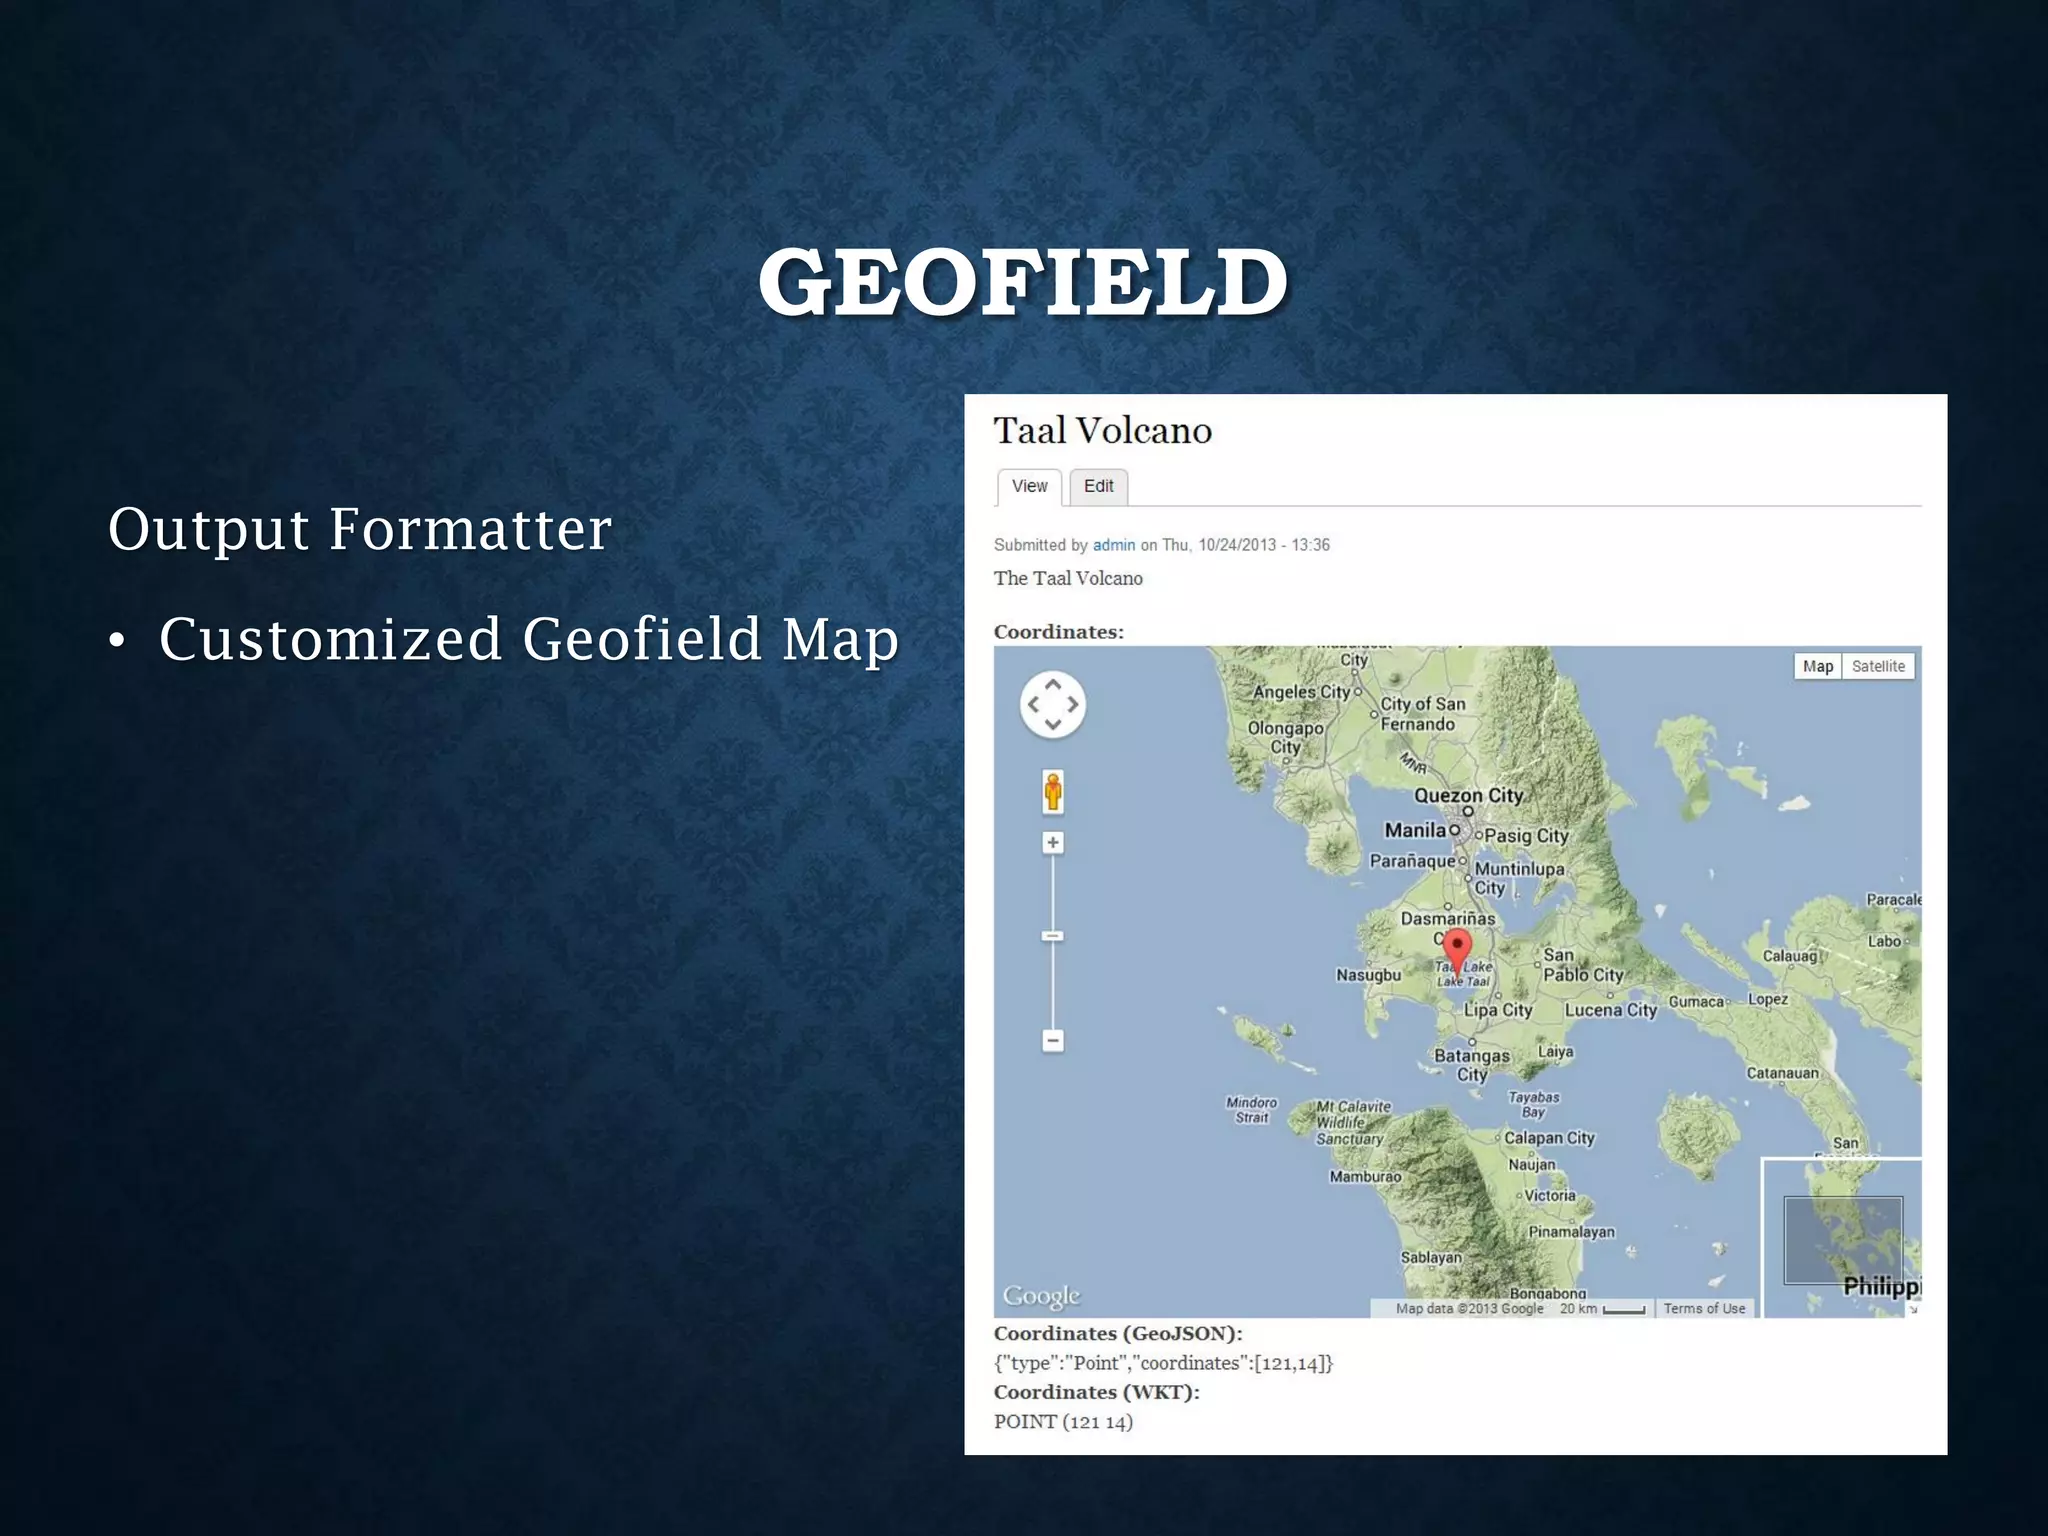Open the View tab
Screen dimensions: 2048x1536
click(x=1029, y=487)
